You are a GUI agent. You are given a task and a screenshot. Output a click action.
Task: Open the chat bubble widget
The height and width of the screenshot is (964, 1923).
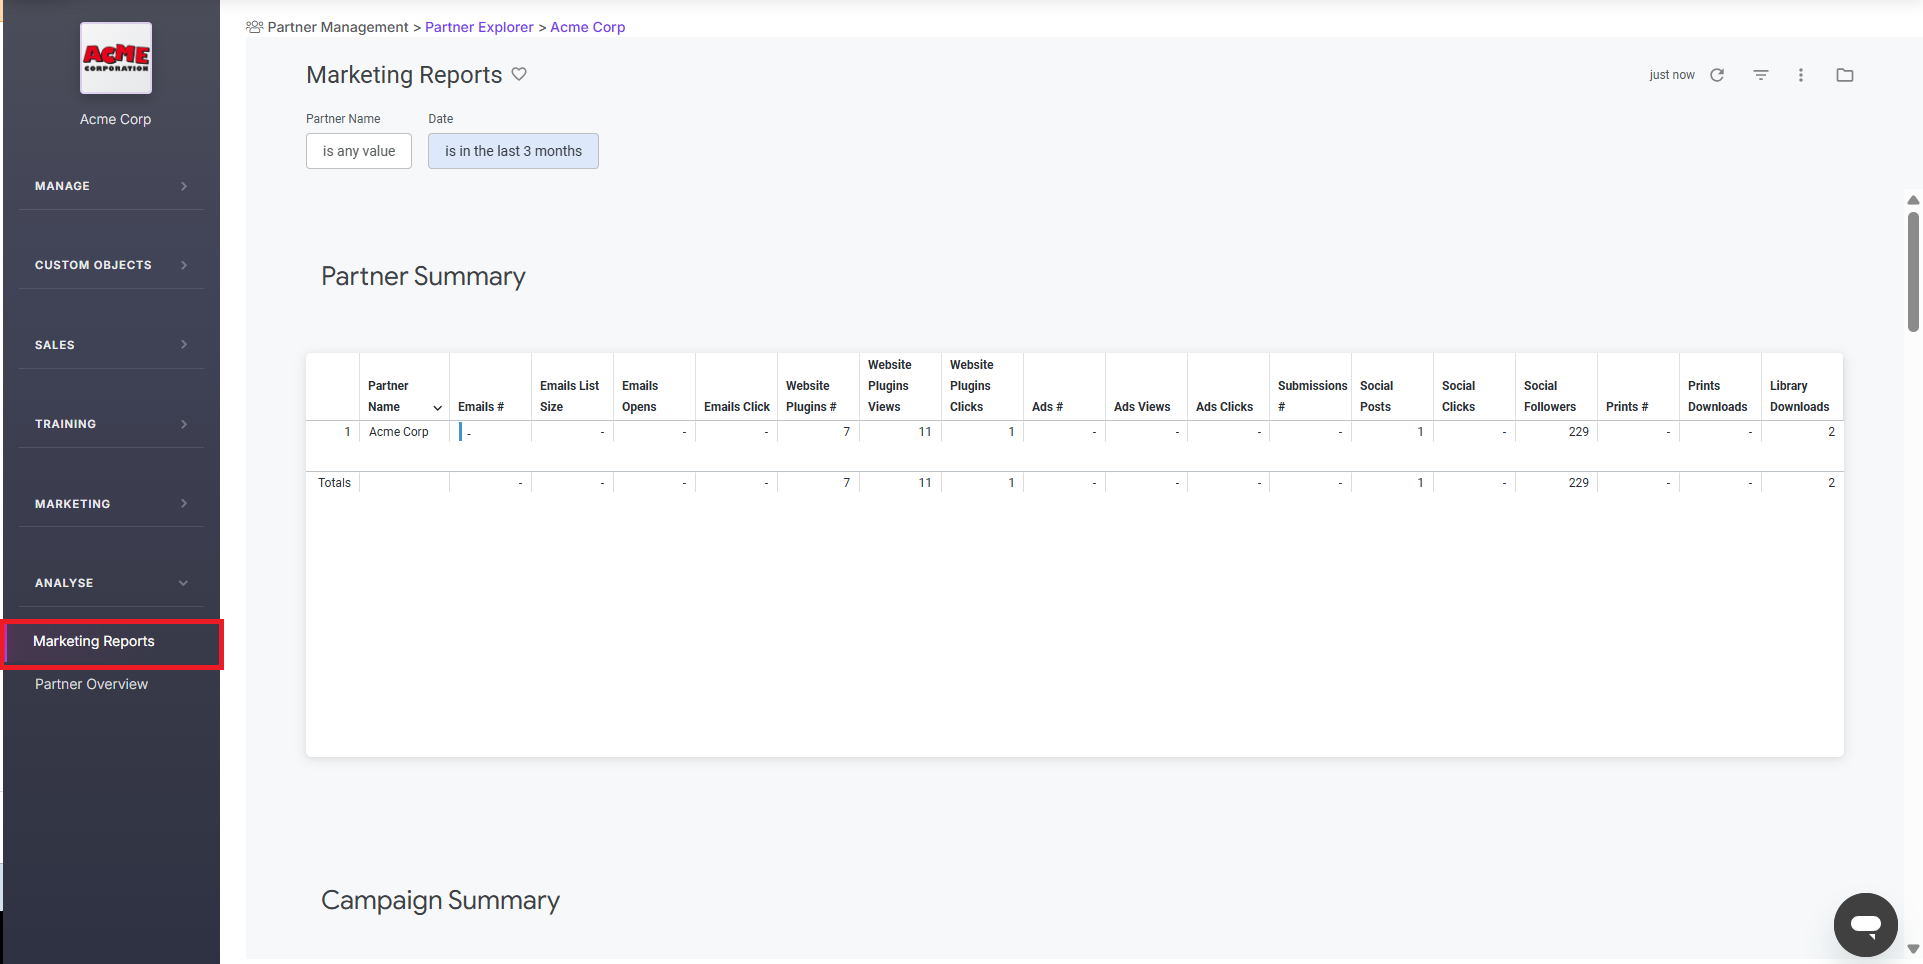tap(1865, 925)
